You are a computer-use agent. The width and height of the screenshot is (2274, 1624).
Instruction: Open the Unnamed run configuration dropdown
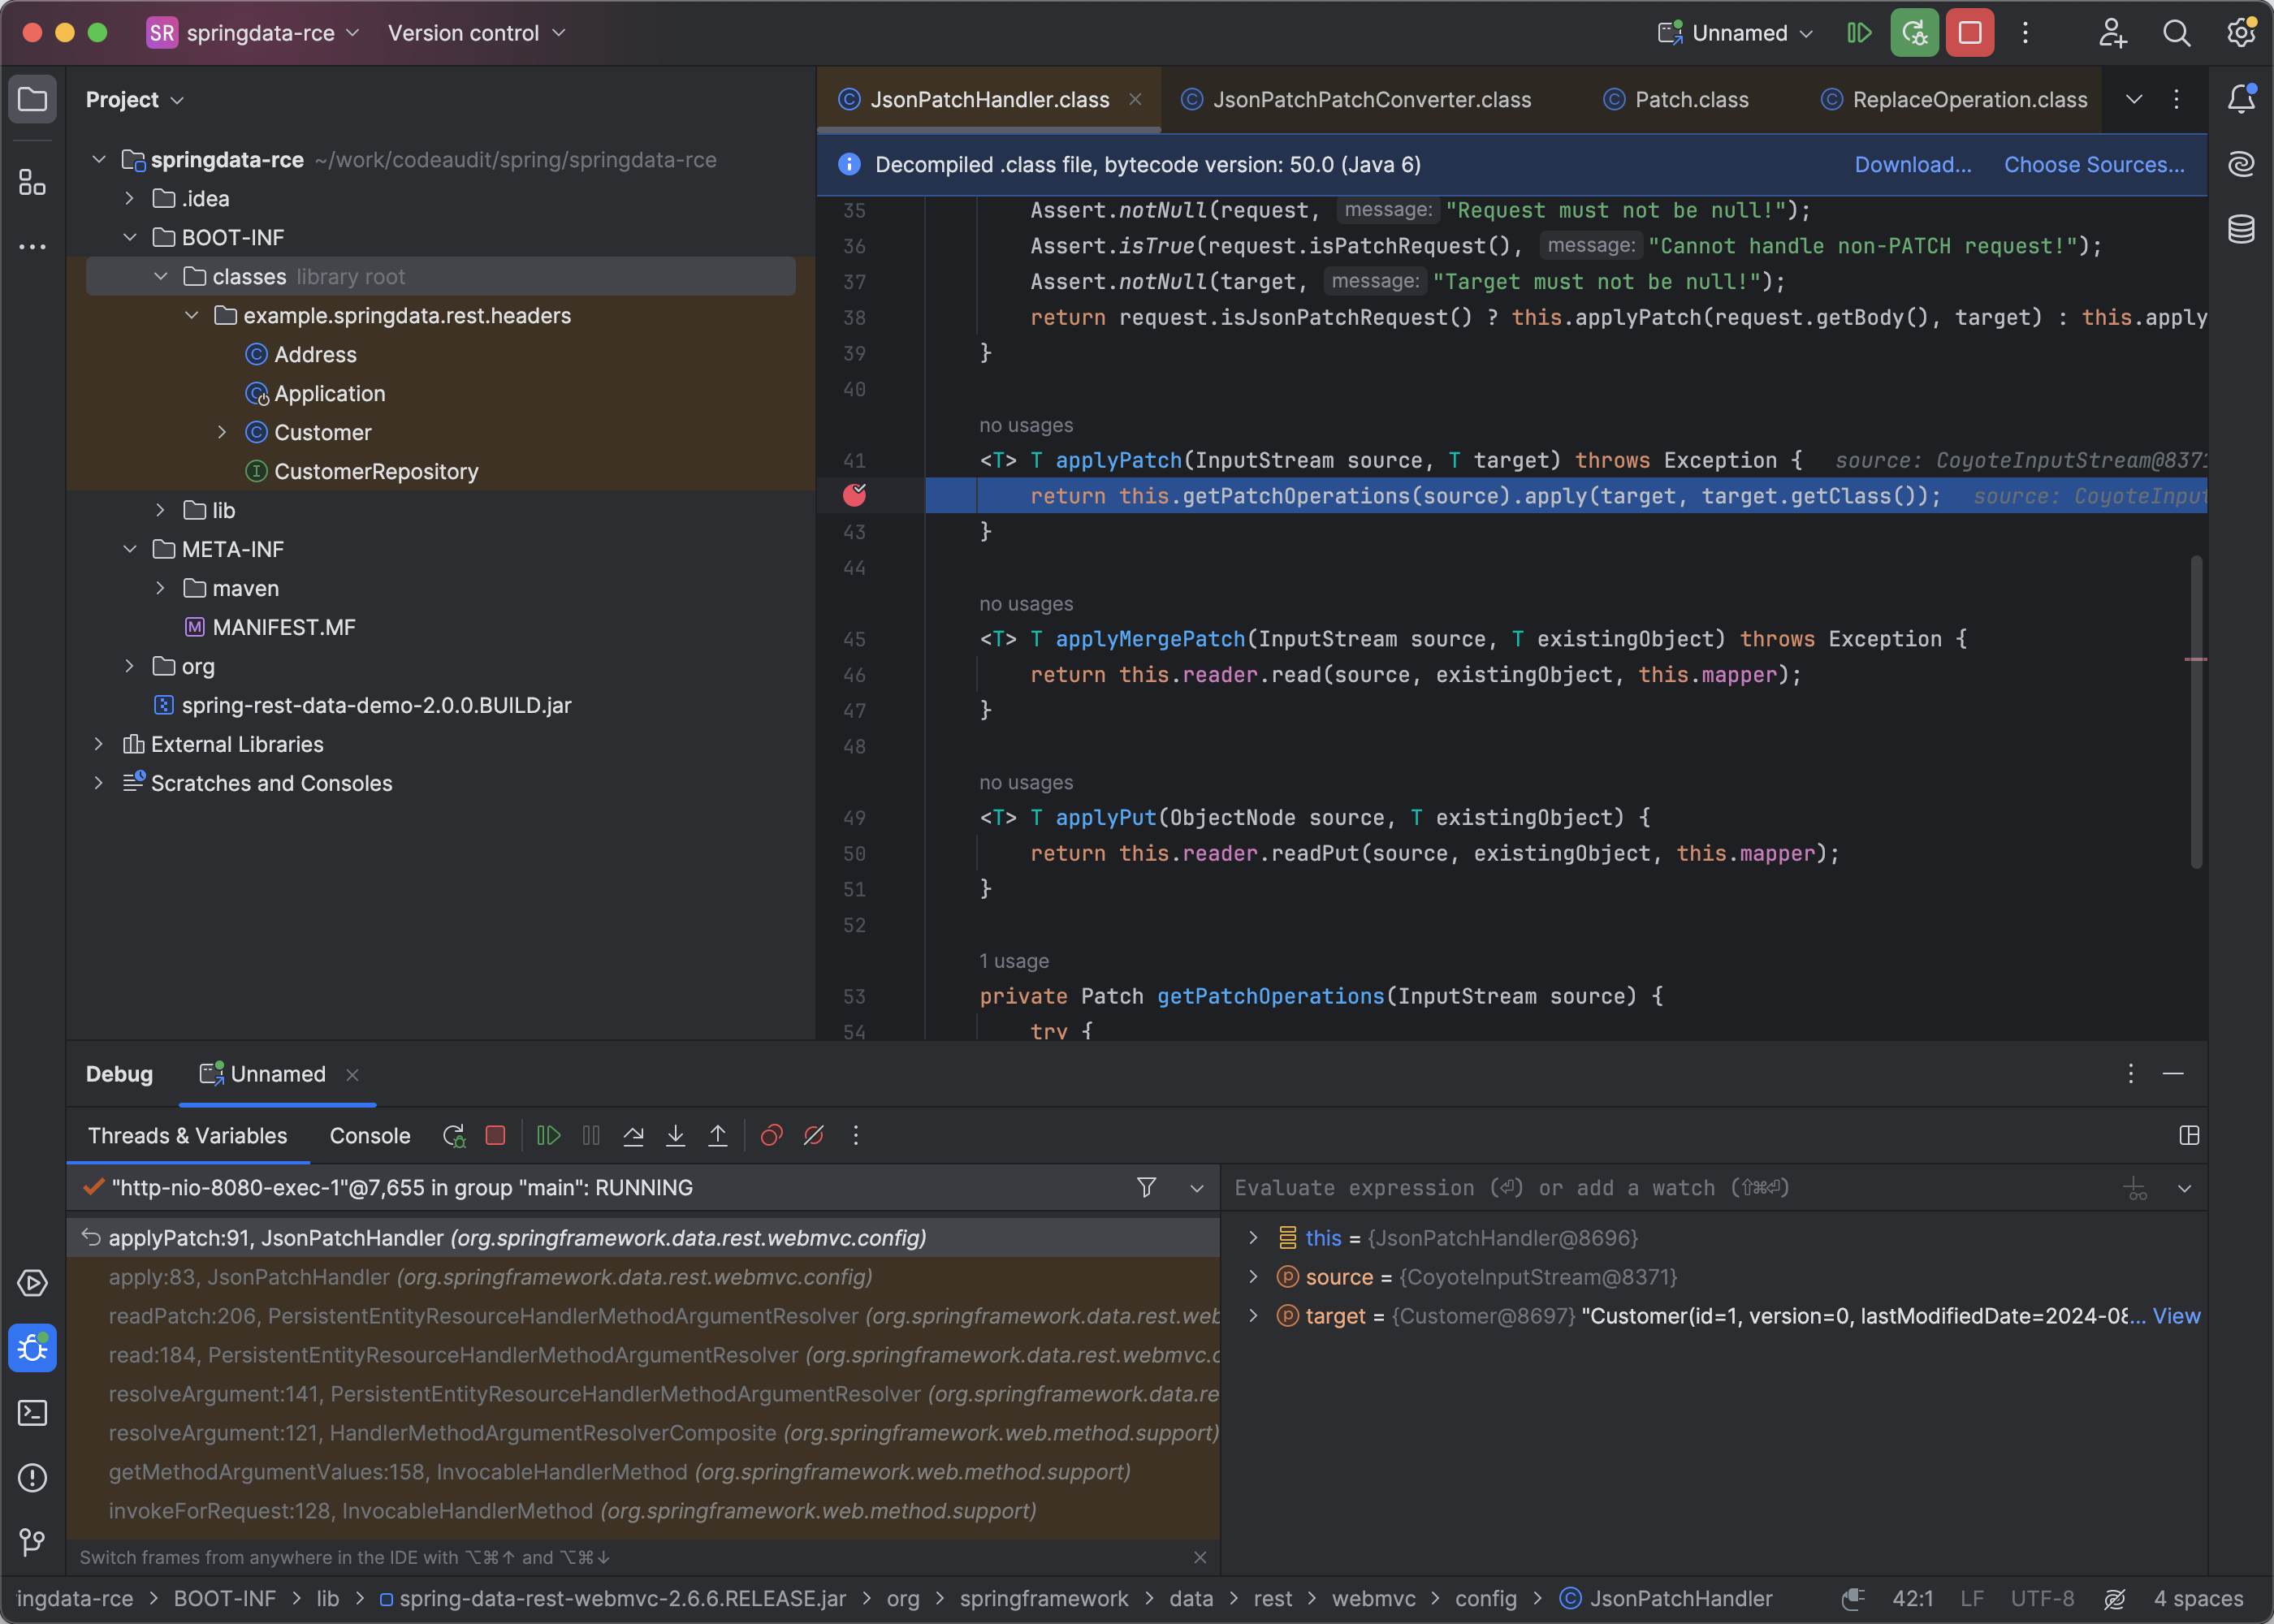1736,33
